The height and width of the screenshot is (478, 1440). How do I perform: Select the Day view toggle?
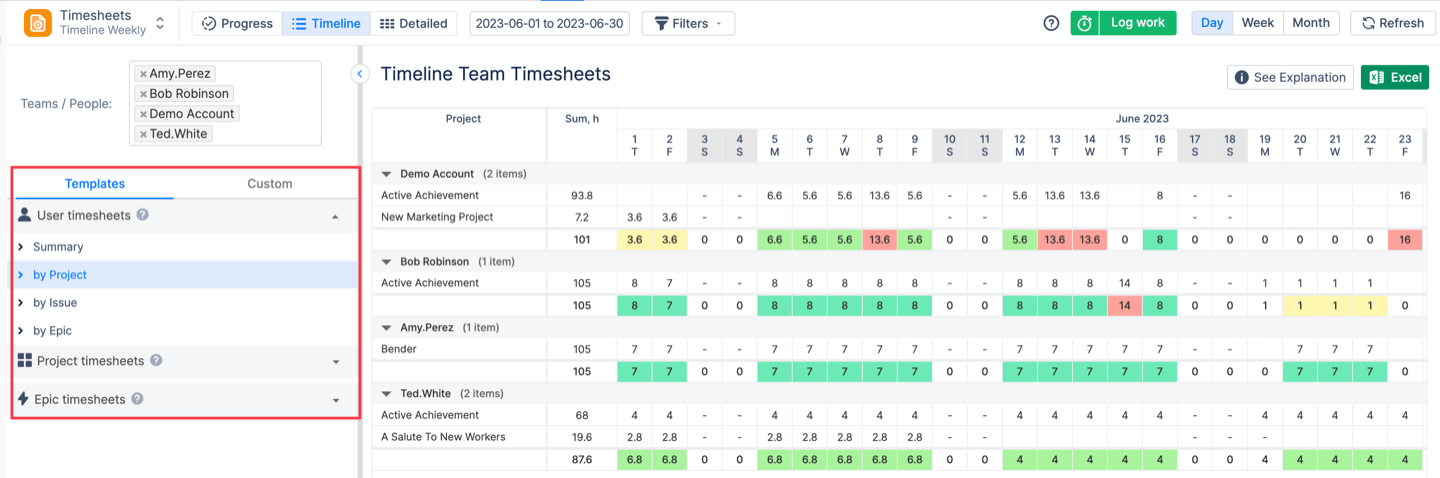tap(1211, 23)
